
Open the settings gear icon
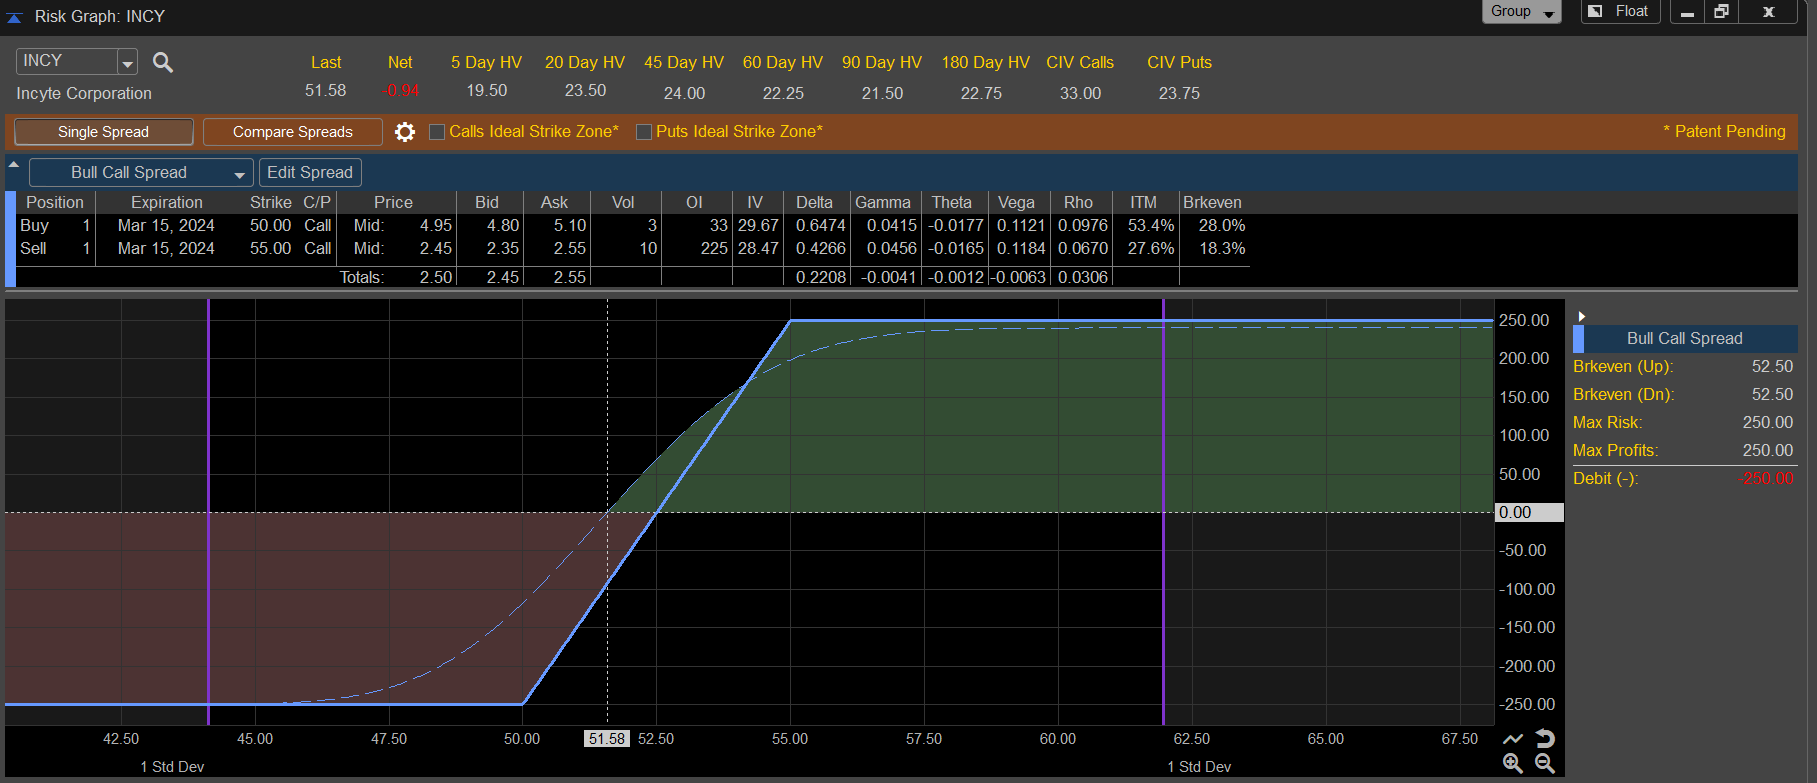405,132
